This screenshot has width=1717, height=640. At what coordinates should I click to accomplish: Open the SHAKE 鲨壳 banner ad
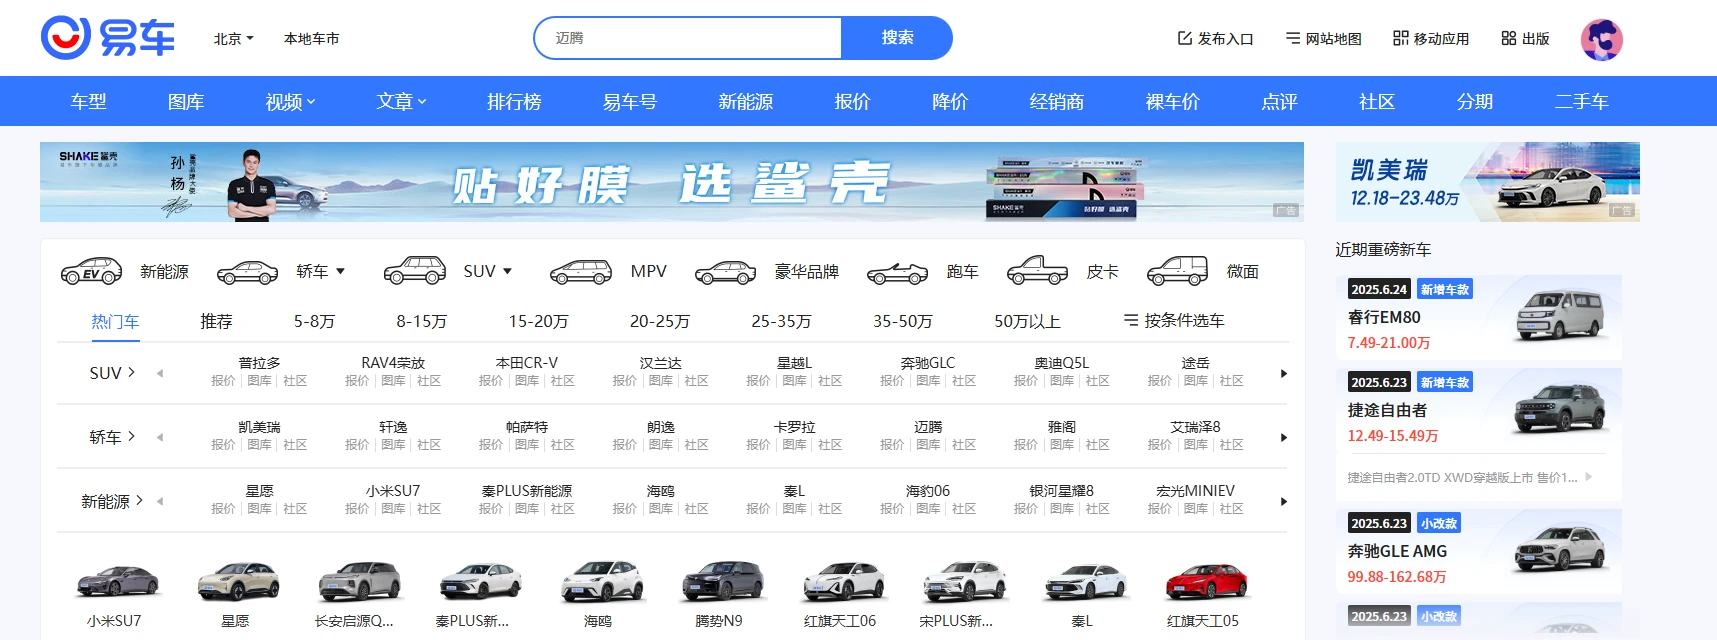[672, 182]
